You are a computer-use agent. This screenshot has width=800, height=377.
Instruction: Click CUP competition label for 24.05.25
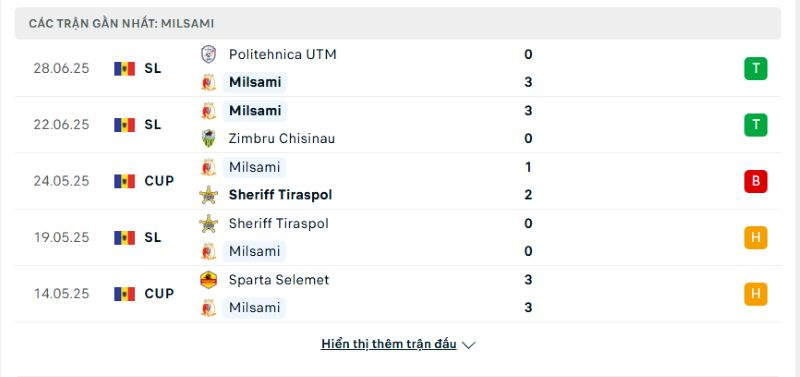click(x=159, y=181)
